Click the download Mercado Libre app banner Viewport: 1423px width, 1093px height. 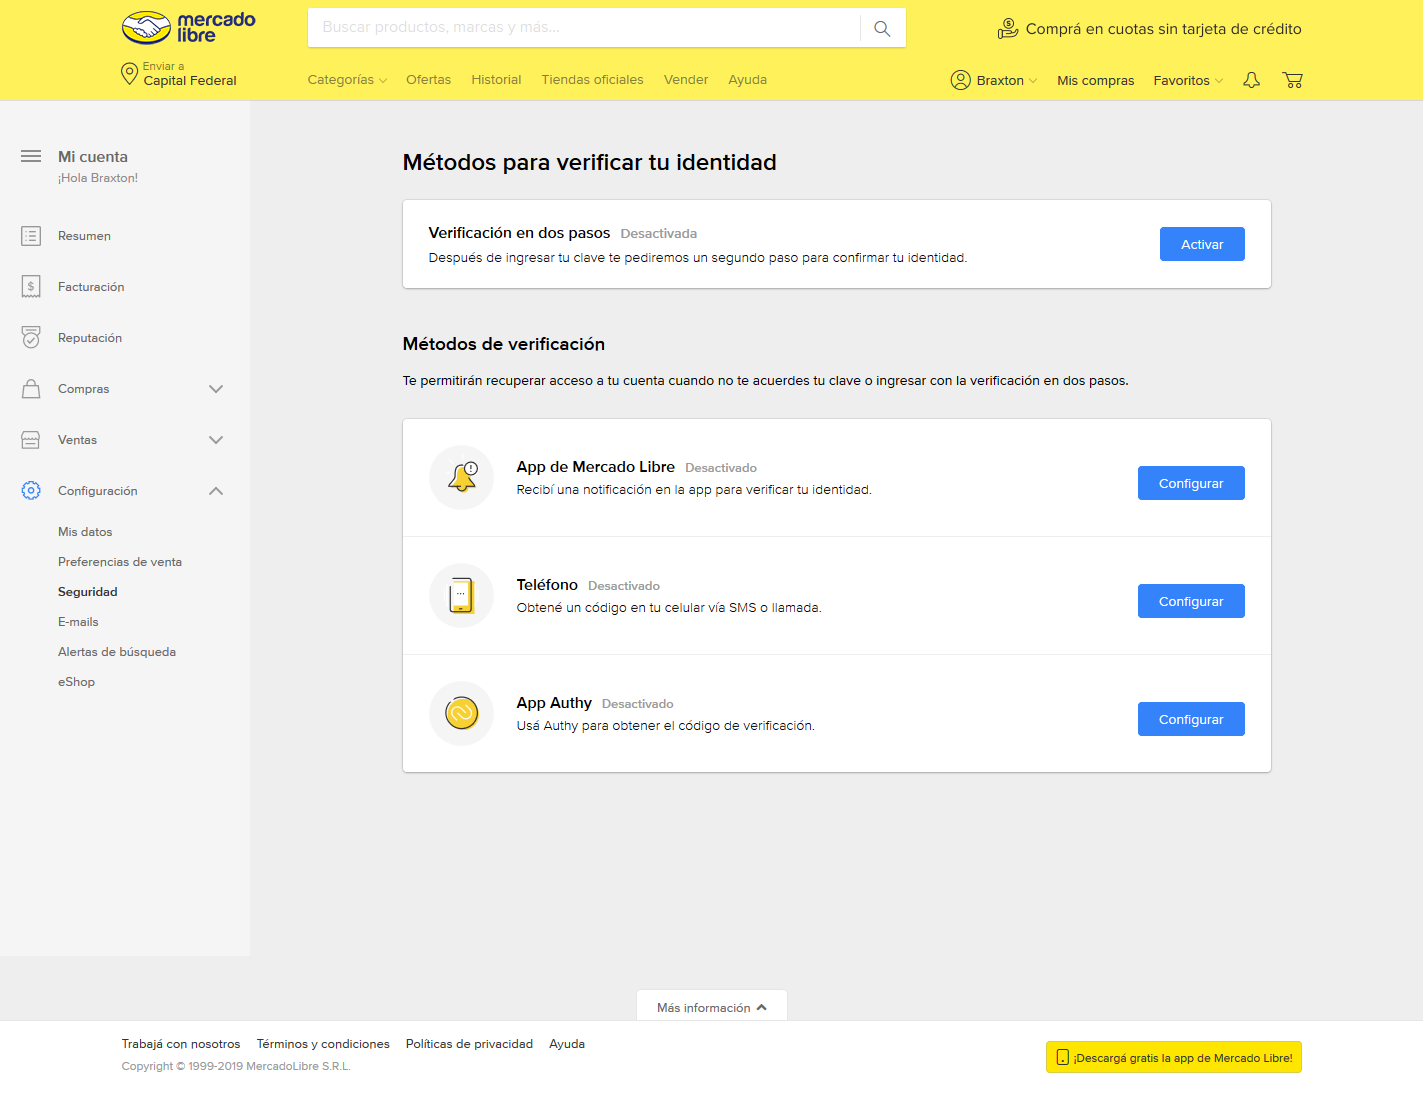point(1174,1058)
